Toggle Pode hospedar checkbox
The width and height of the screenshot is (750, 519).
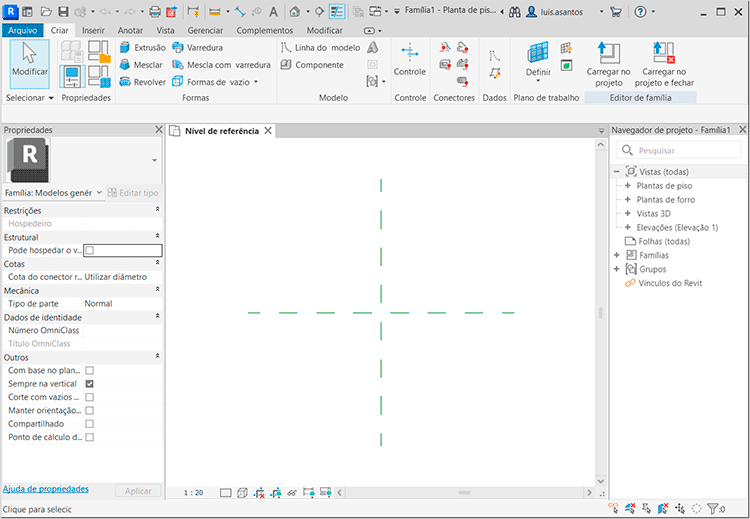(90, 250)
